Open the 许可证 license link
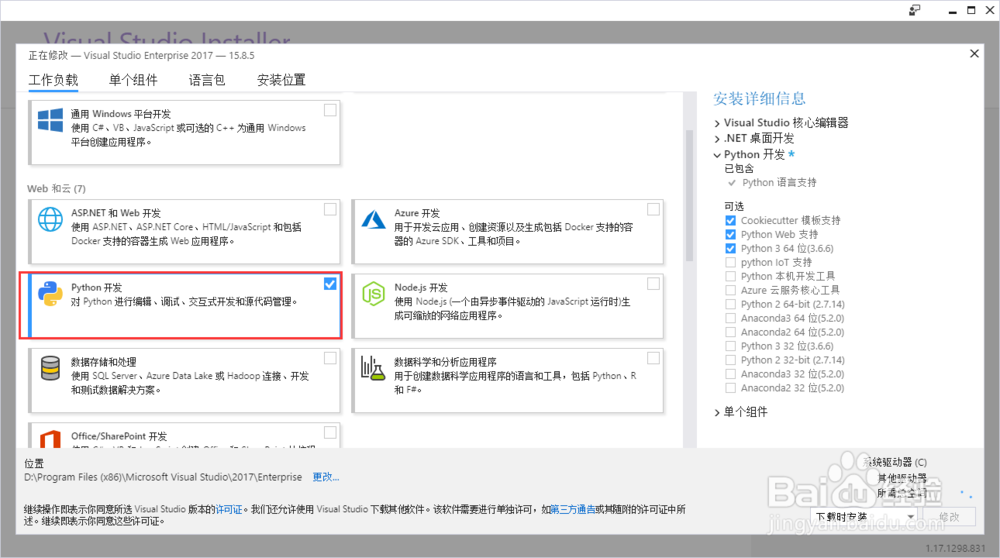 tap(229, 510)
